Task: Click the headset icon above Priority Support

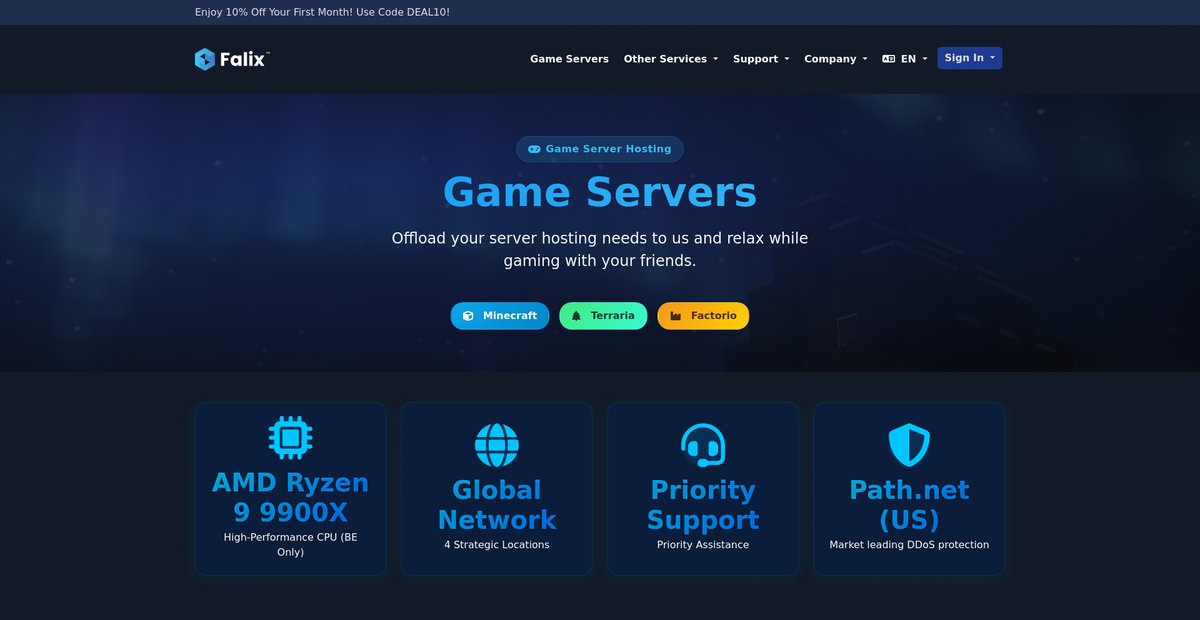Action: [x=703, y=445]
